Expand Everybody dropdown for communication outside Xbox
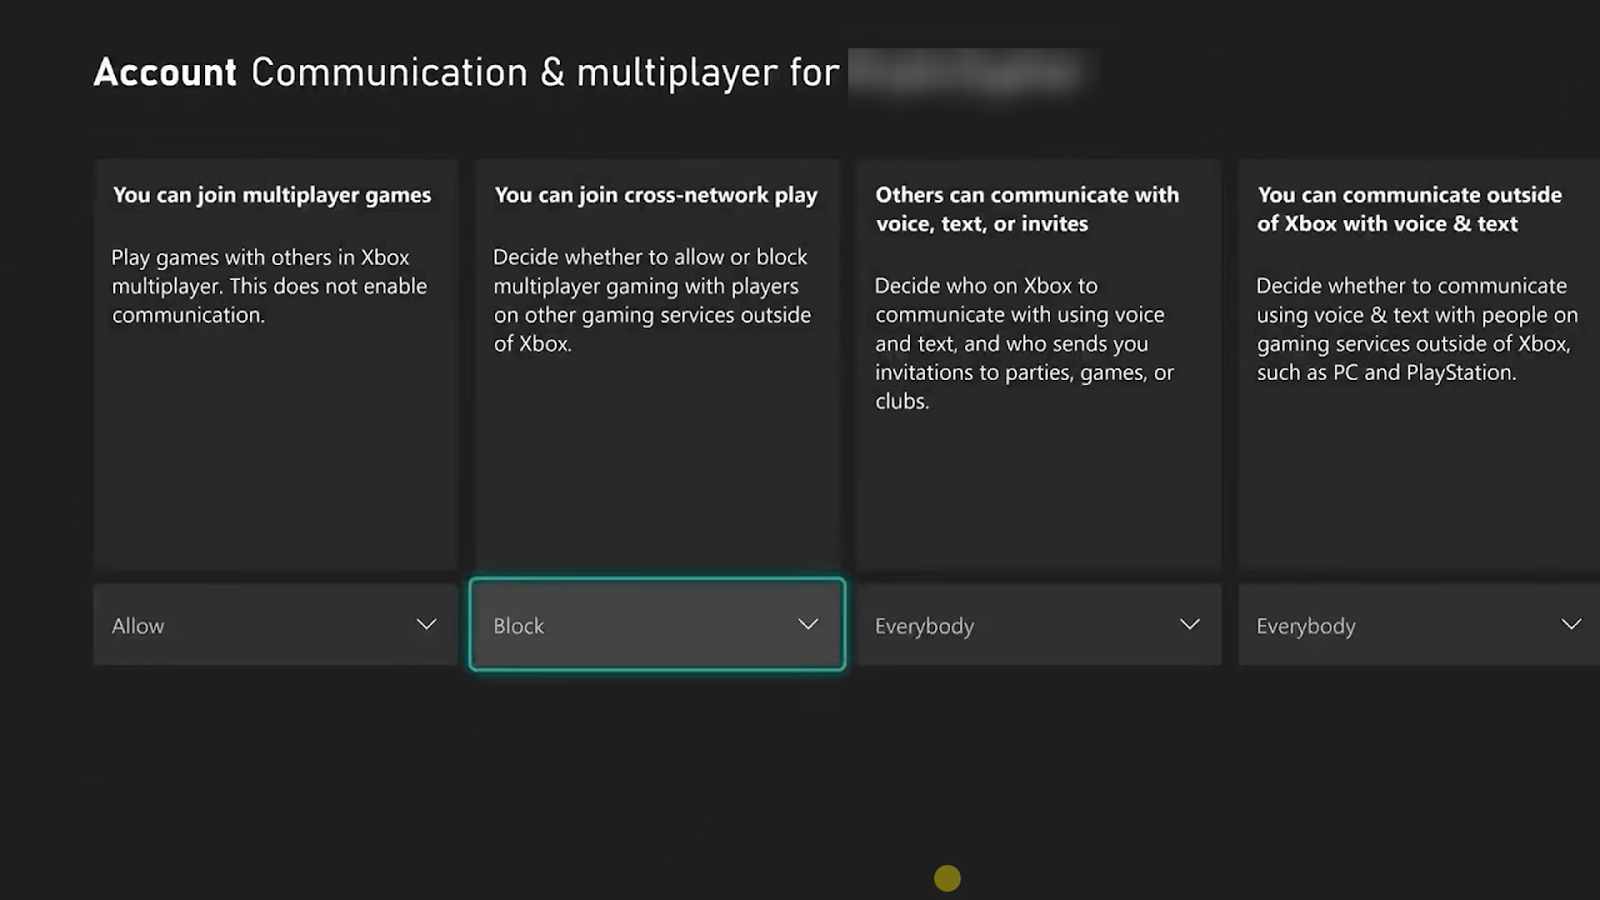This screenshot has width=1600, height=900. 1419,625
